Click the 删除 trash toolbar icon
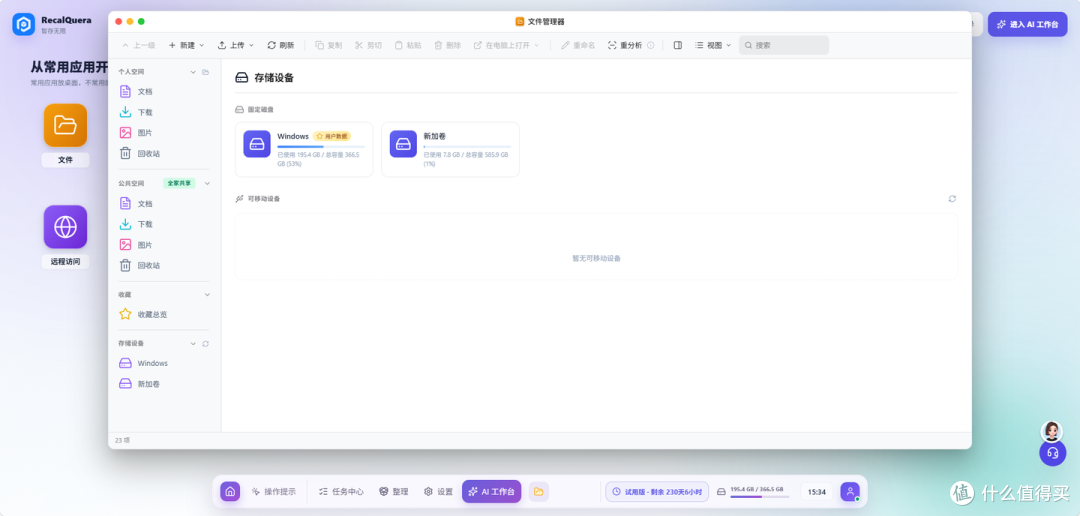This screenshot has height=516, width=1080. [x=438, y=45]
